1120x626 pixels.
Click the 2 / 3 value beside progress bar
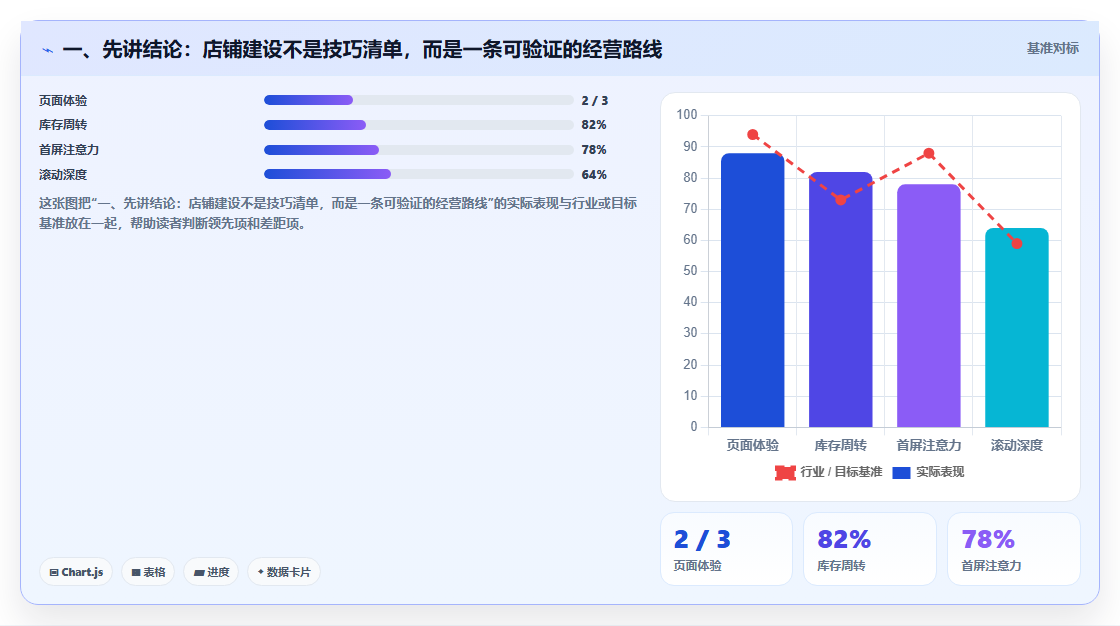(x=594, y=101)
